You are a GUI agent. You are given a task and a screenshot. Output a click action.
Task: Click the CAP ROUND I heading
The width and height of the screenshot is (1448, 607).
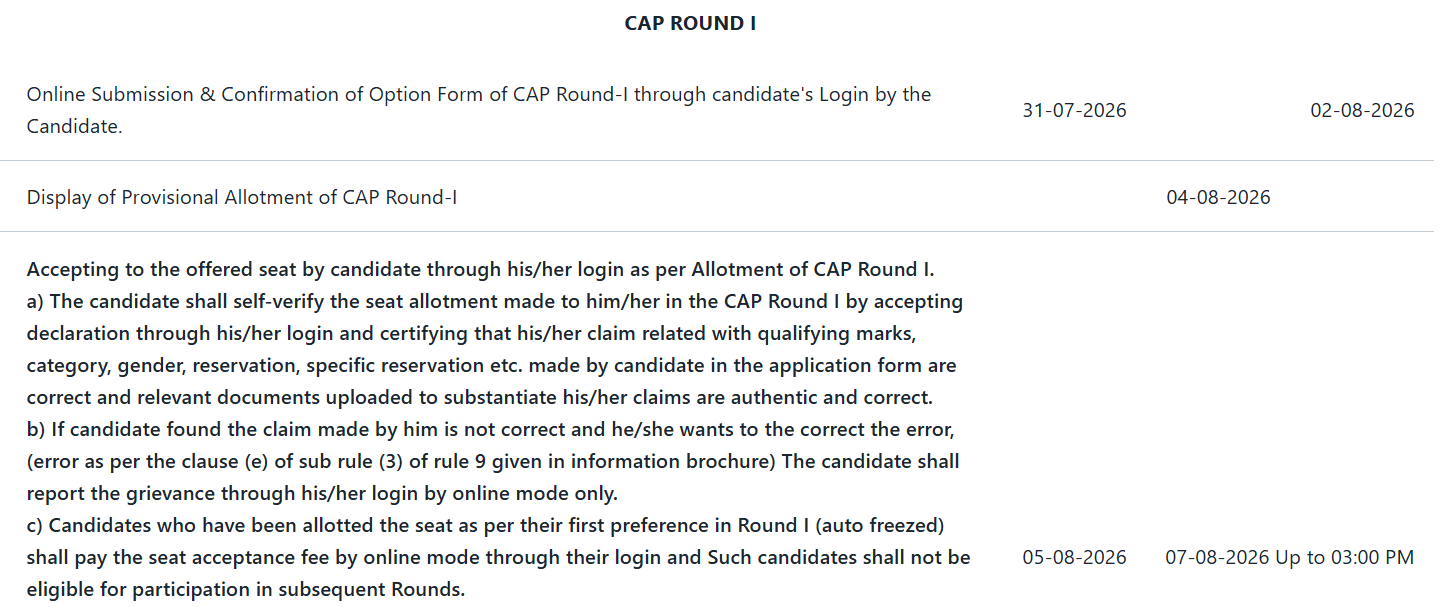pos(690,23)
